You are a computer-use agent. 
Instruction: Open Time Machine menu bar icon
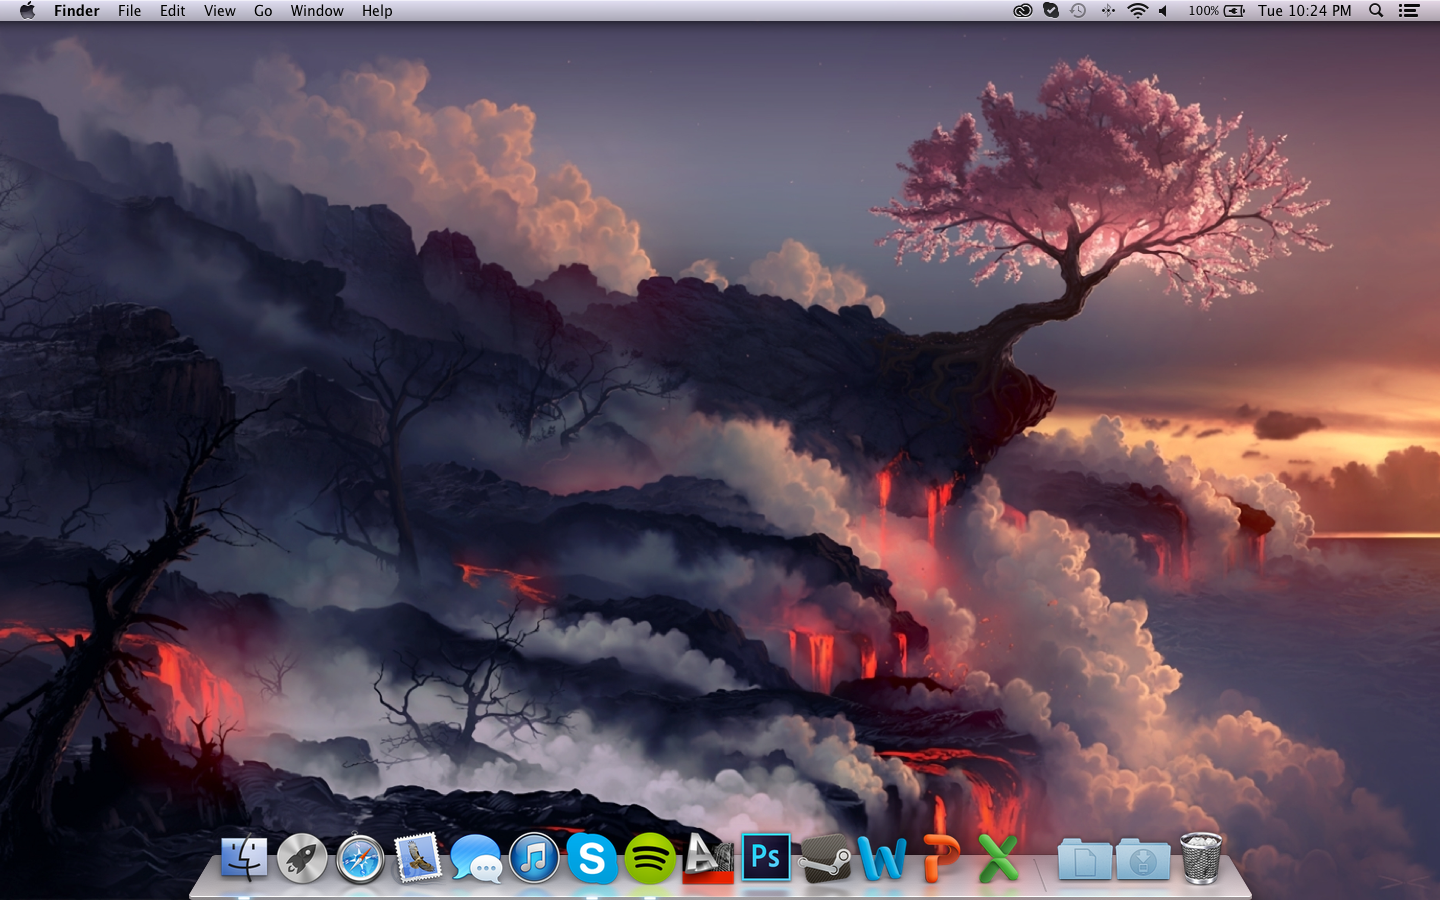(x=1078, y=11)
